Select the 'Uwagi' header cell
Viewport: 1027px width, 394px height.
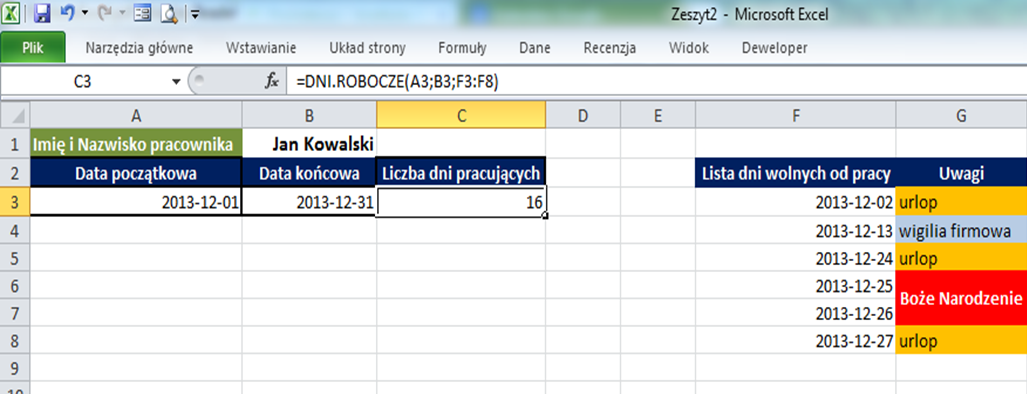[x=961, y=173]
